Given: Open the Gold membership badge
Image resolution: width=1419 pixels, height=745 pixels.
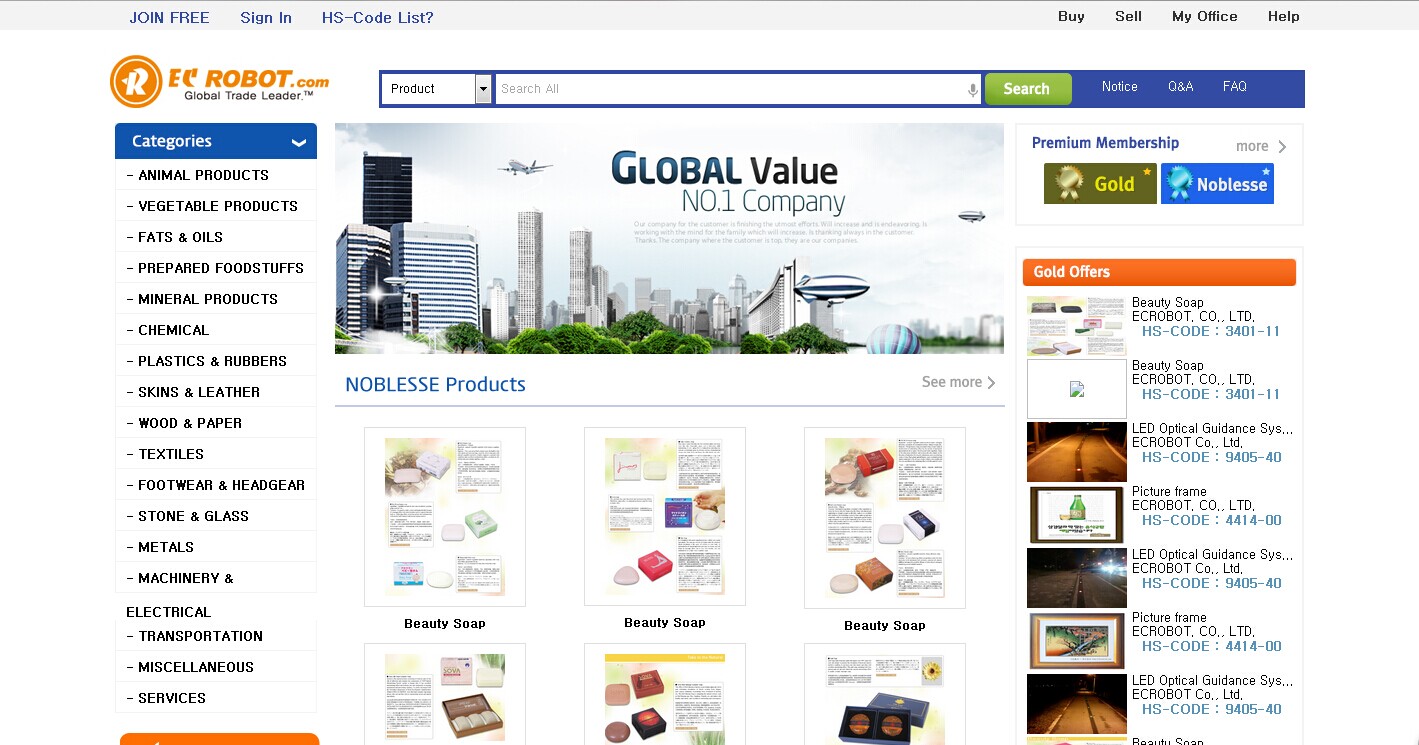Looking at the screenshot, I should click(x=1100, y=184).
